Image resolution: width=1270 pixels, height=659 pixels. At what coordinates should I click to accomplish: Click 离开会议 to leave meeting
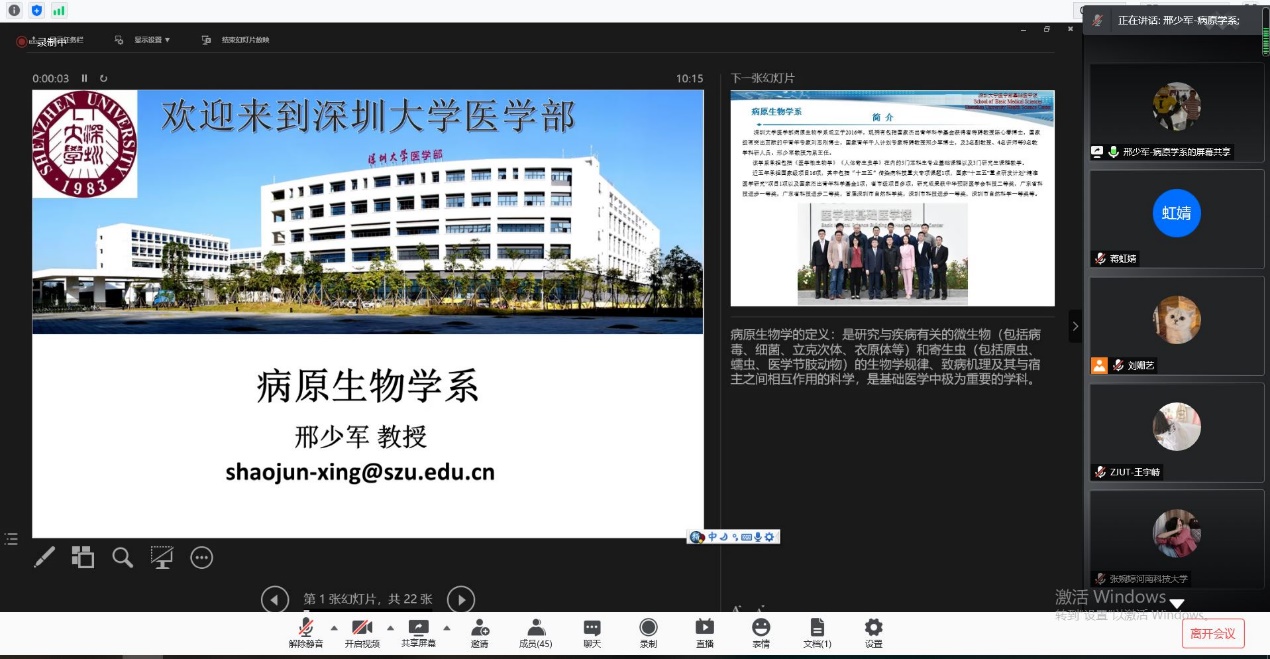[1214, 633]
